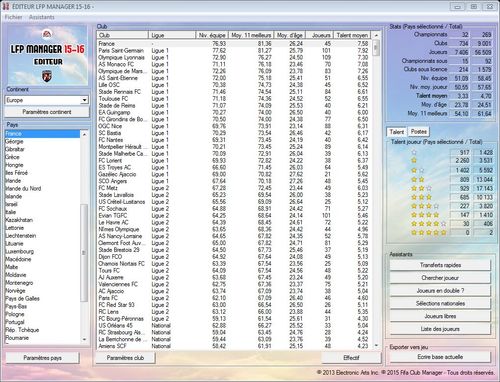Select the Olympique Lyonnais club row
Viewport: 500px width, 382px height.
tap(234, 57)
